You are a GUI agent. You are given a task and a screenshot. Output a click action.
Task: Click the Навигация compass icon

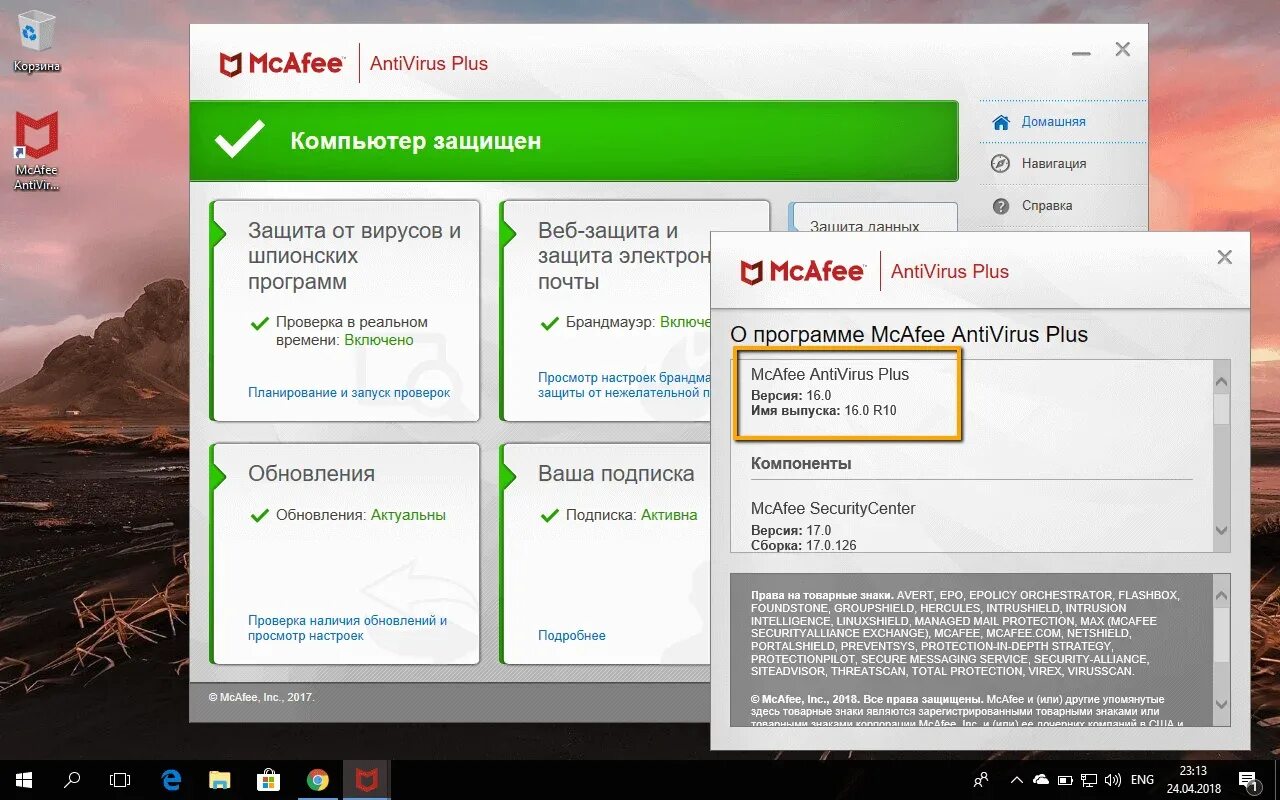[x=1000, y=164]
